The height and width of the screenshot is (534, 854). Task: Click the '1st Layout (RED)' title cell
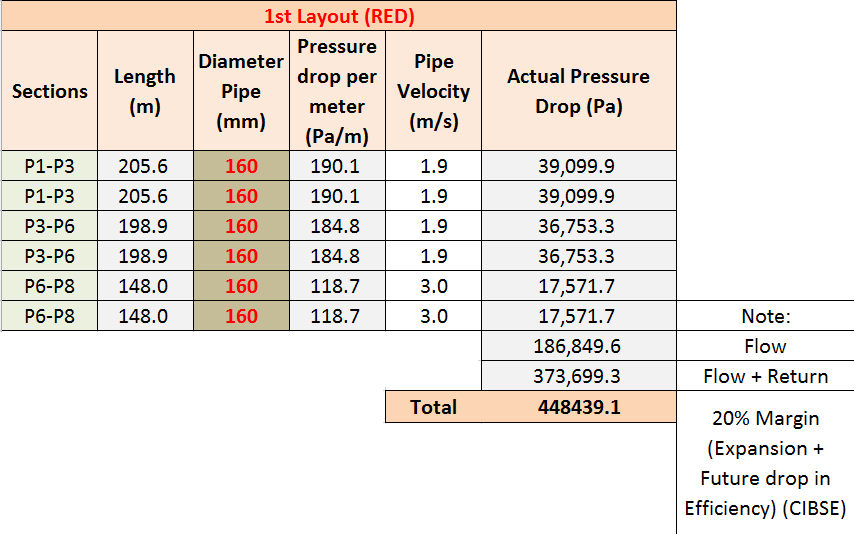tap(338, 16)
